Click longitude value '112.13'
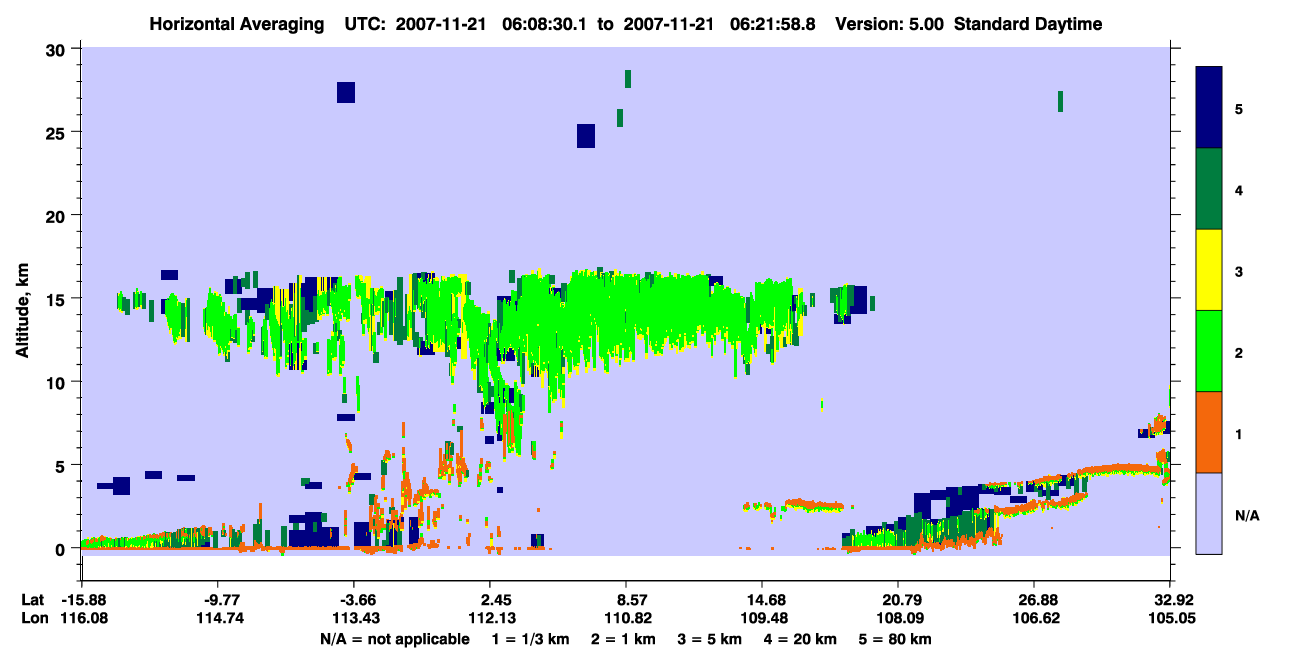Image resolution: width=1300 pixels, height=667 pixels. tap(490, 618)
